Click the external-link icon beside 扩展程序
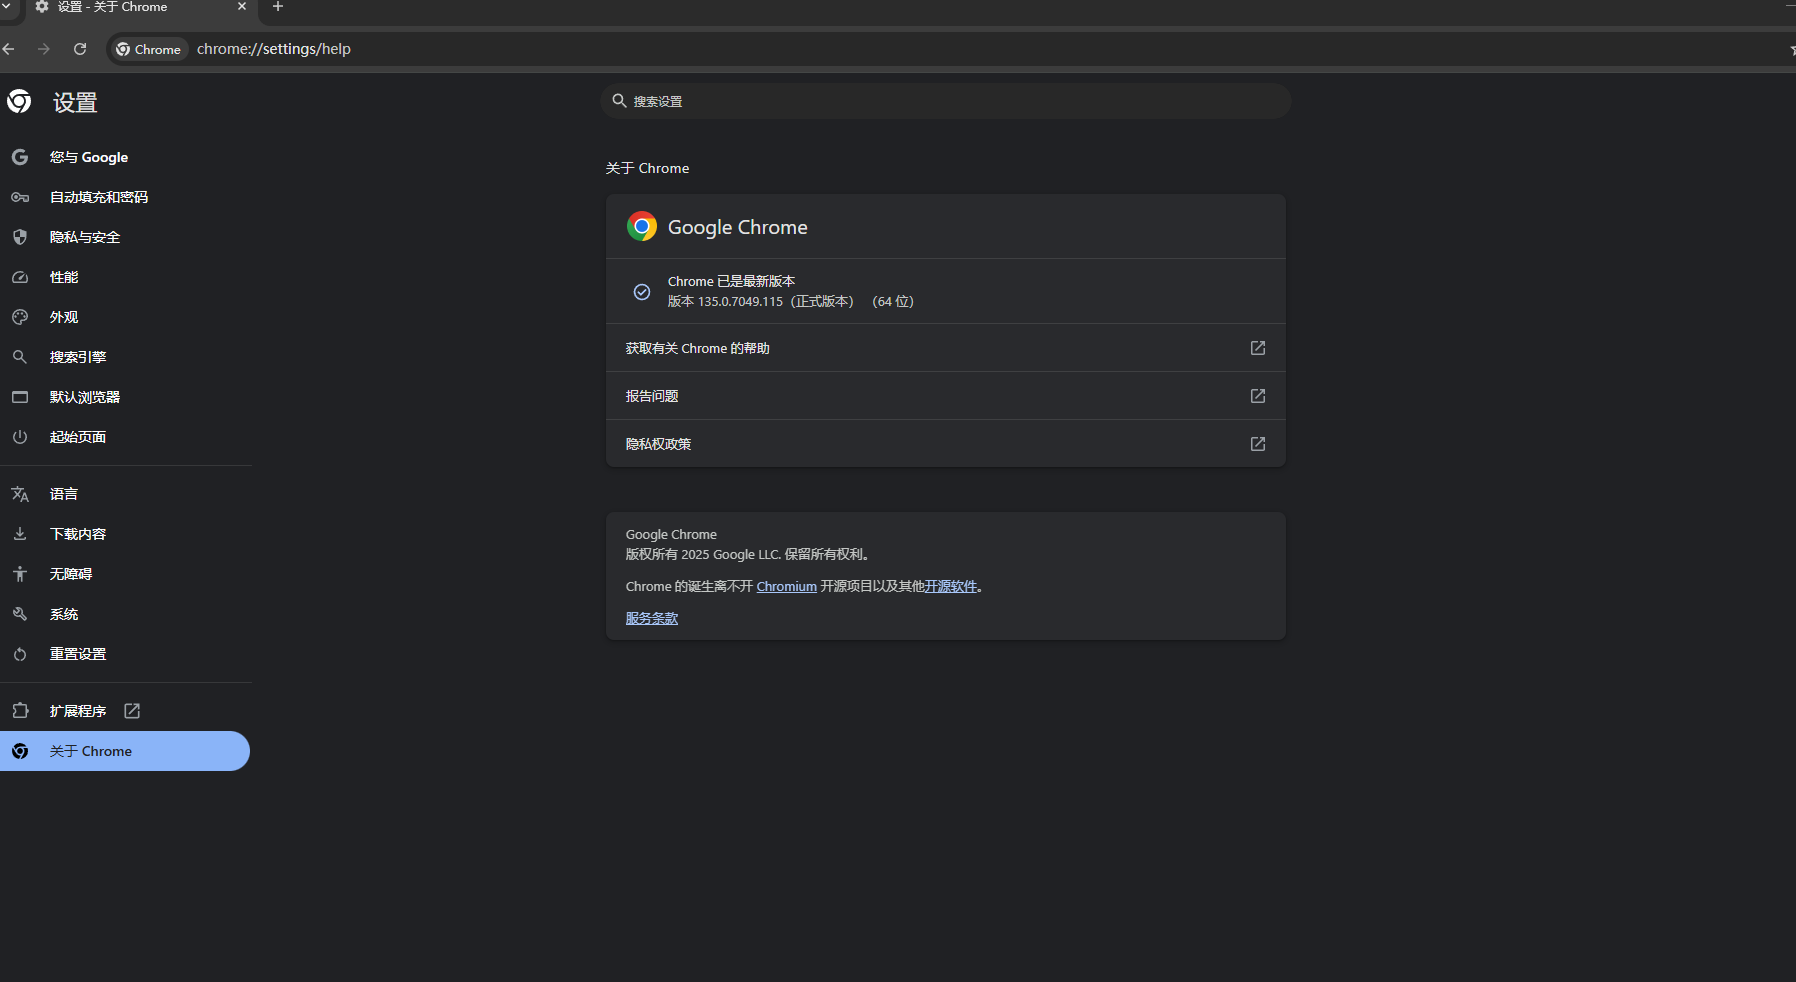The image size is (1796, 982). click(x=132, y=711)
